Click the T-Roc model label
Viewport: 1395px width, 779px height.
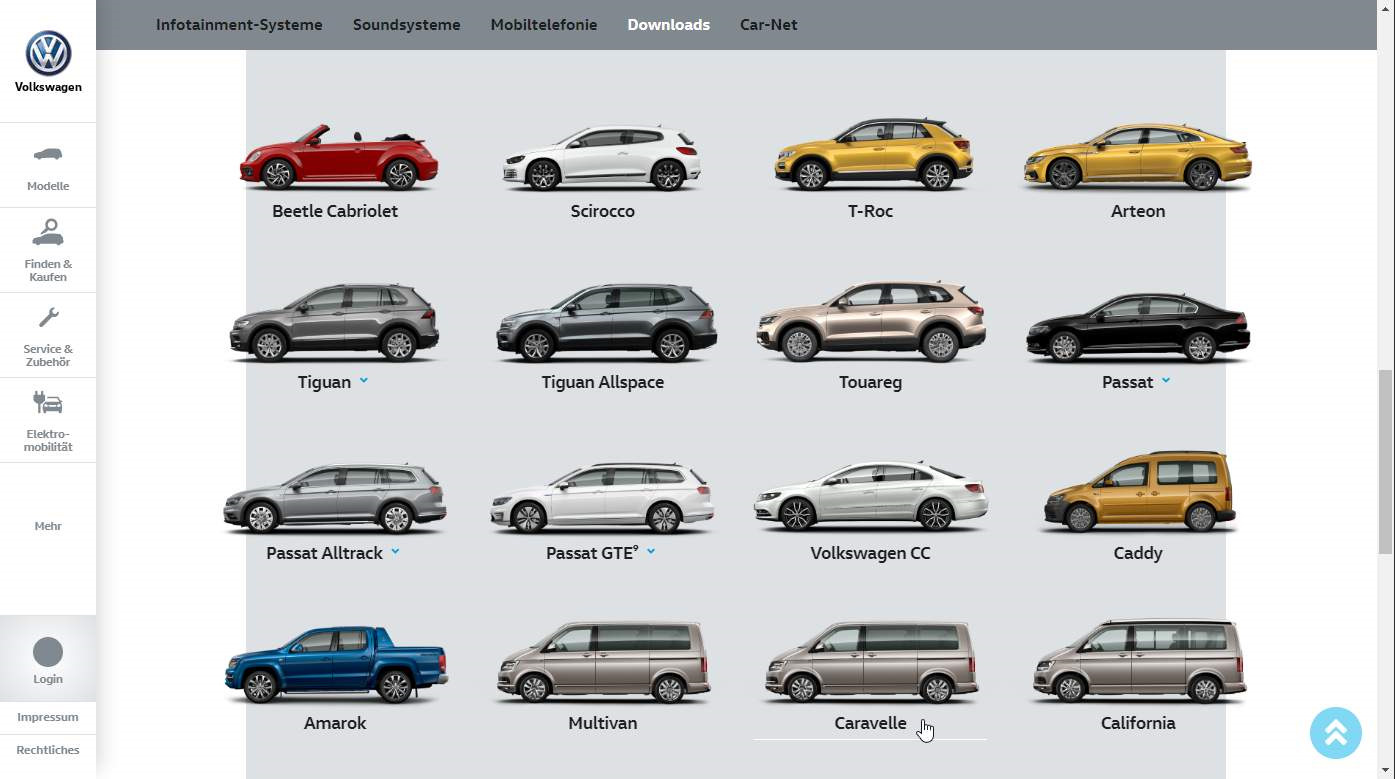[x=870, y=211]
